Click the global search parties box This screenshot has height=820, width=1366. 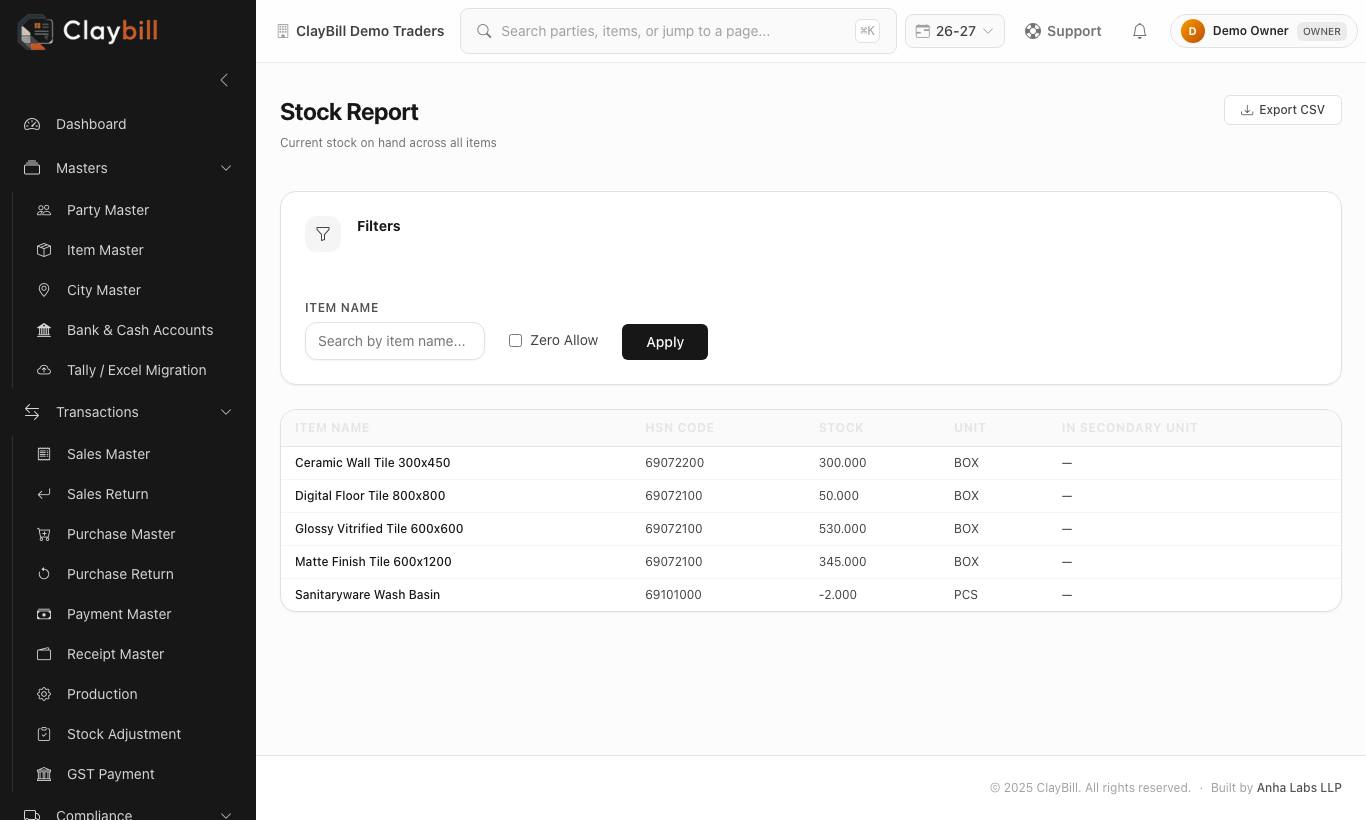click(x=678, y=31)
